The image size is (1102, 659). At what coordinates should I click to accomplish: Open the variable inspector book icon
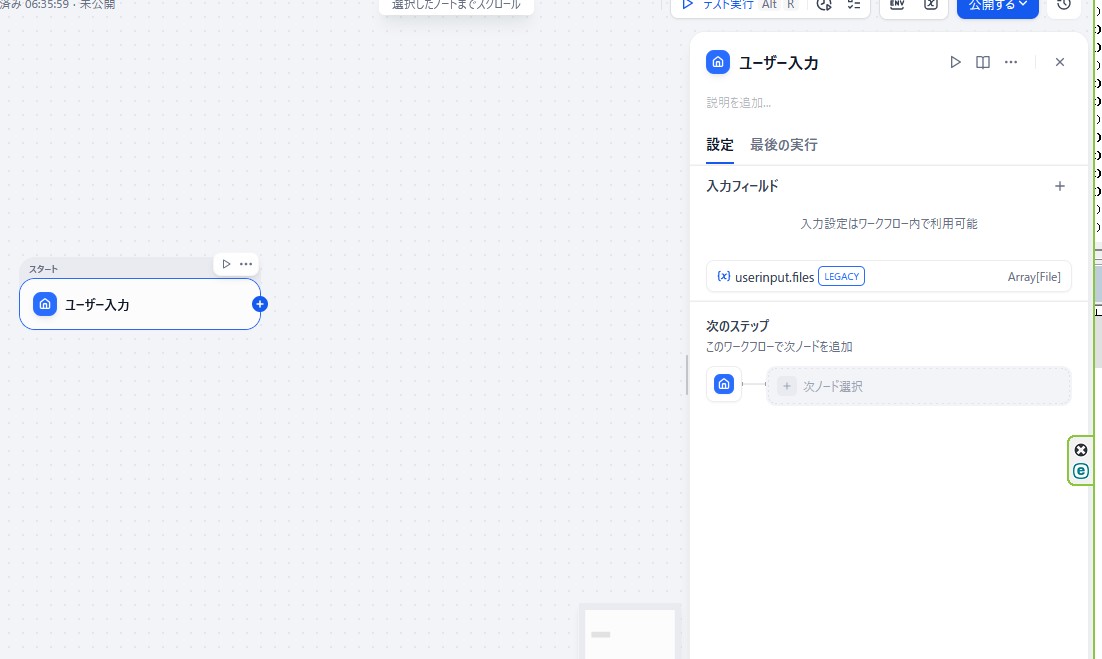coord(983,62)
